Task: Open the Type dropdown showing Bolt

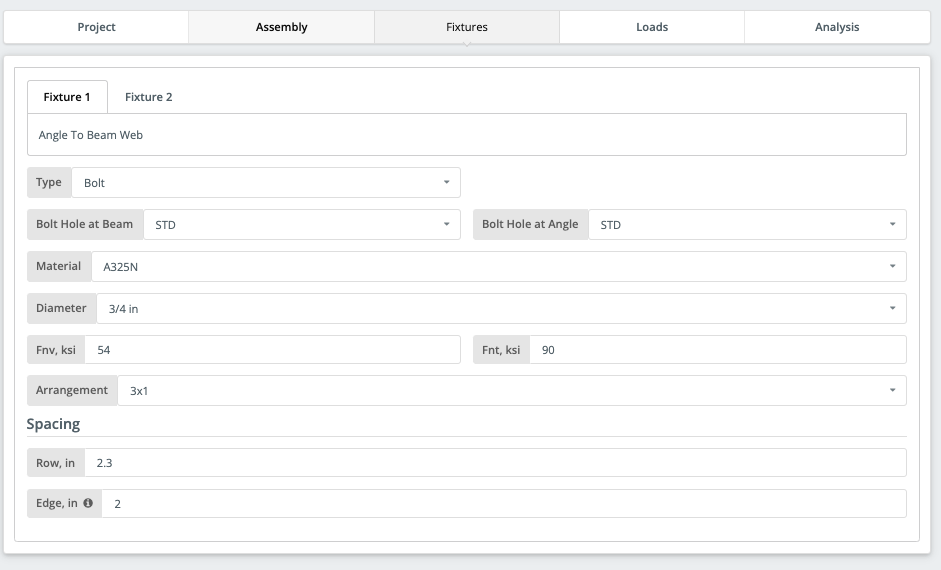Action: tap(266, 182)
